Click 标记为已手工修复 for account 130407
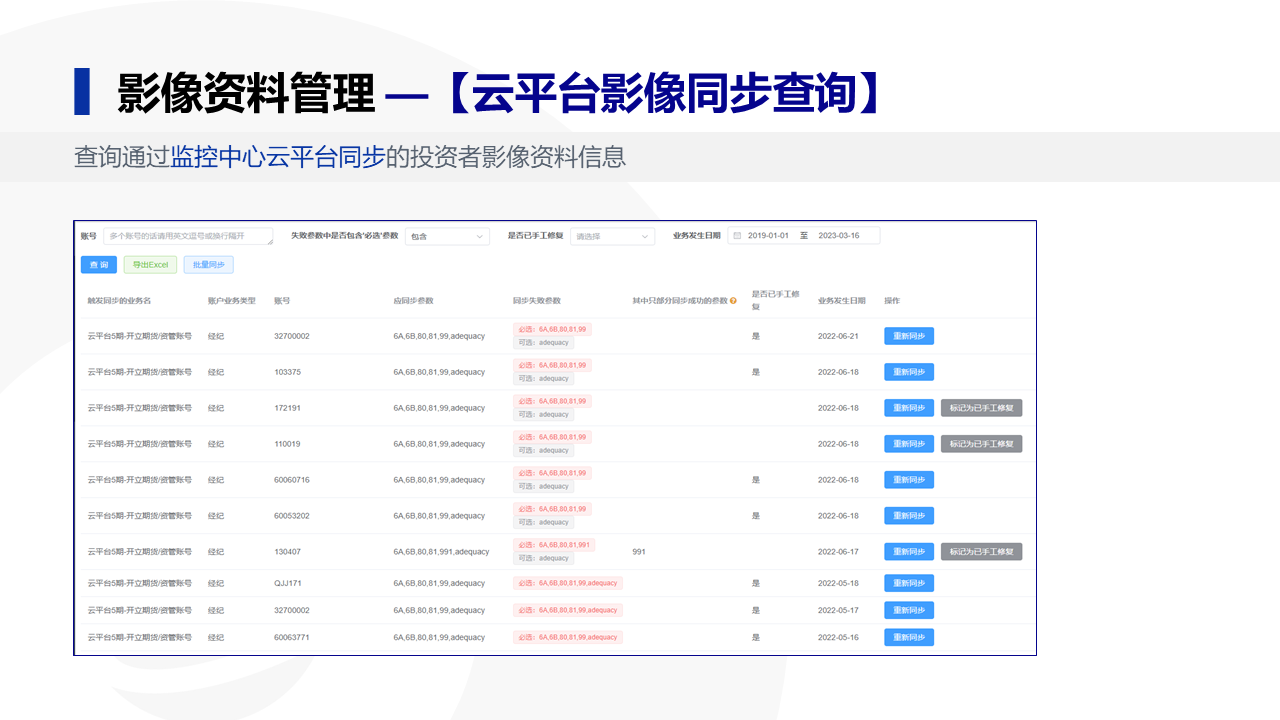This screenshot has height=720, width=1280. (981, 552)
